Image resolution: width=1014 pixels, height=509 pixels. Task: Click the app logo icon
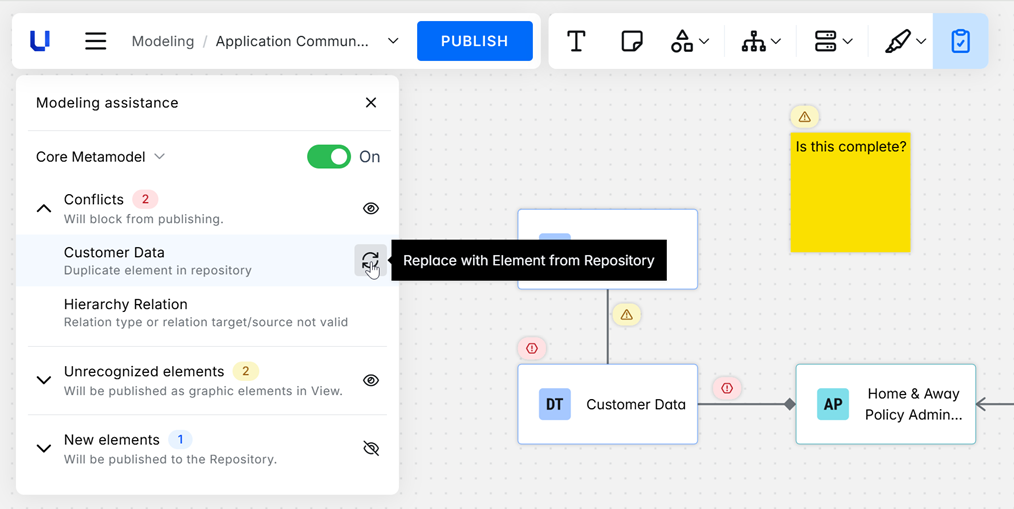(x=40, y=41)
